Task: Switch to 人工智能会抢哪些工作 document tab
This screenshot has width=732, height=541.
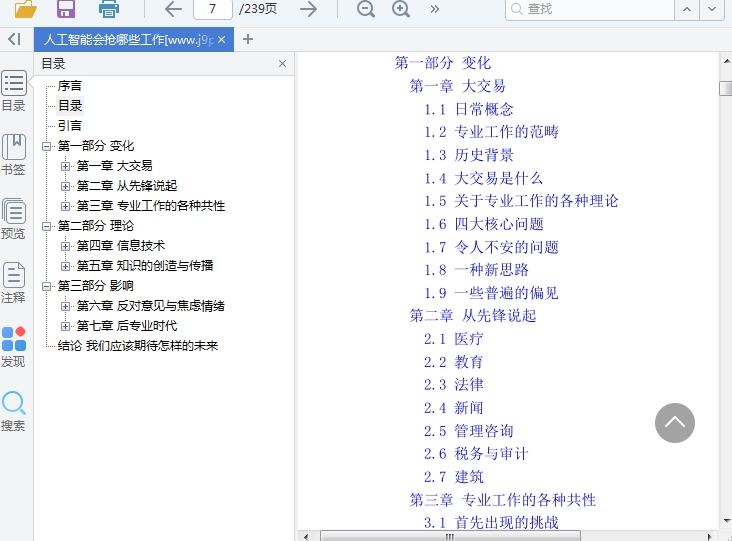Action: [128, 40]
